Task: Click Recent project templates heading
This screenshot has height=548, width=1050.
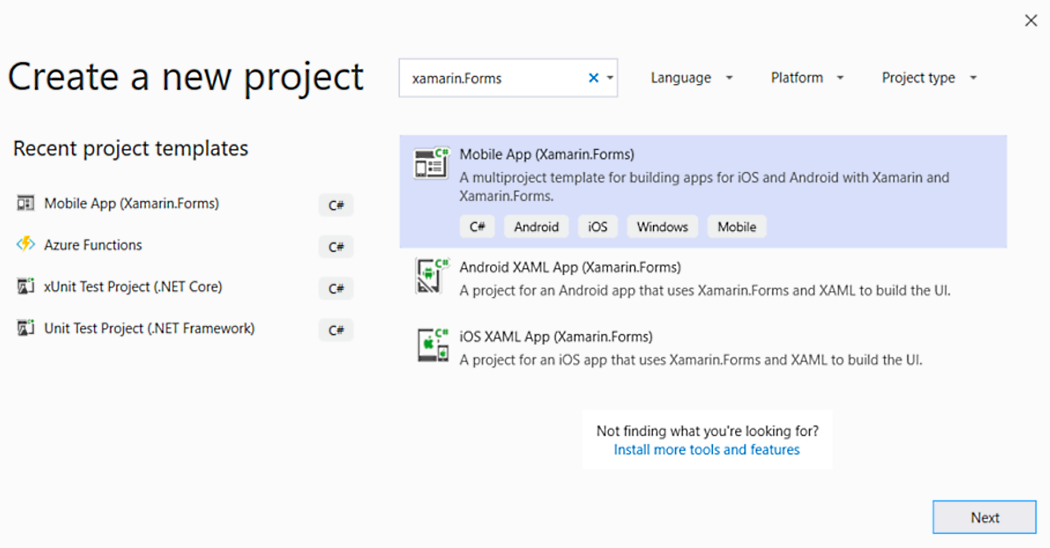Action: click(131, 148)
